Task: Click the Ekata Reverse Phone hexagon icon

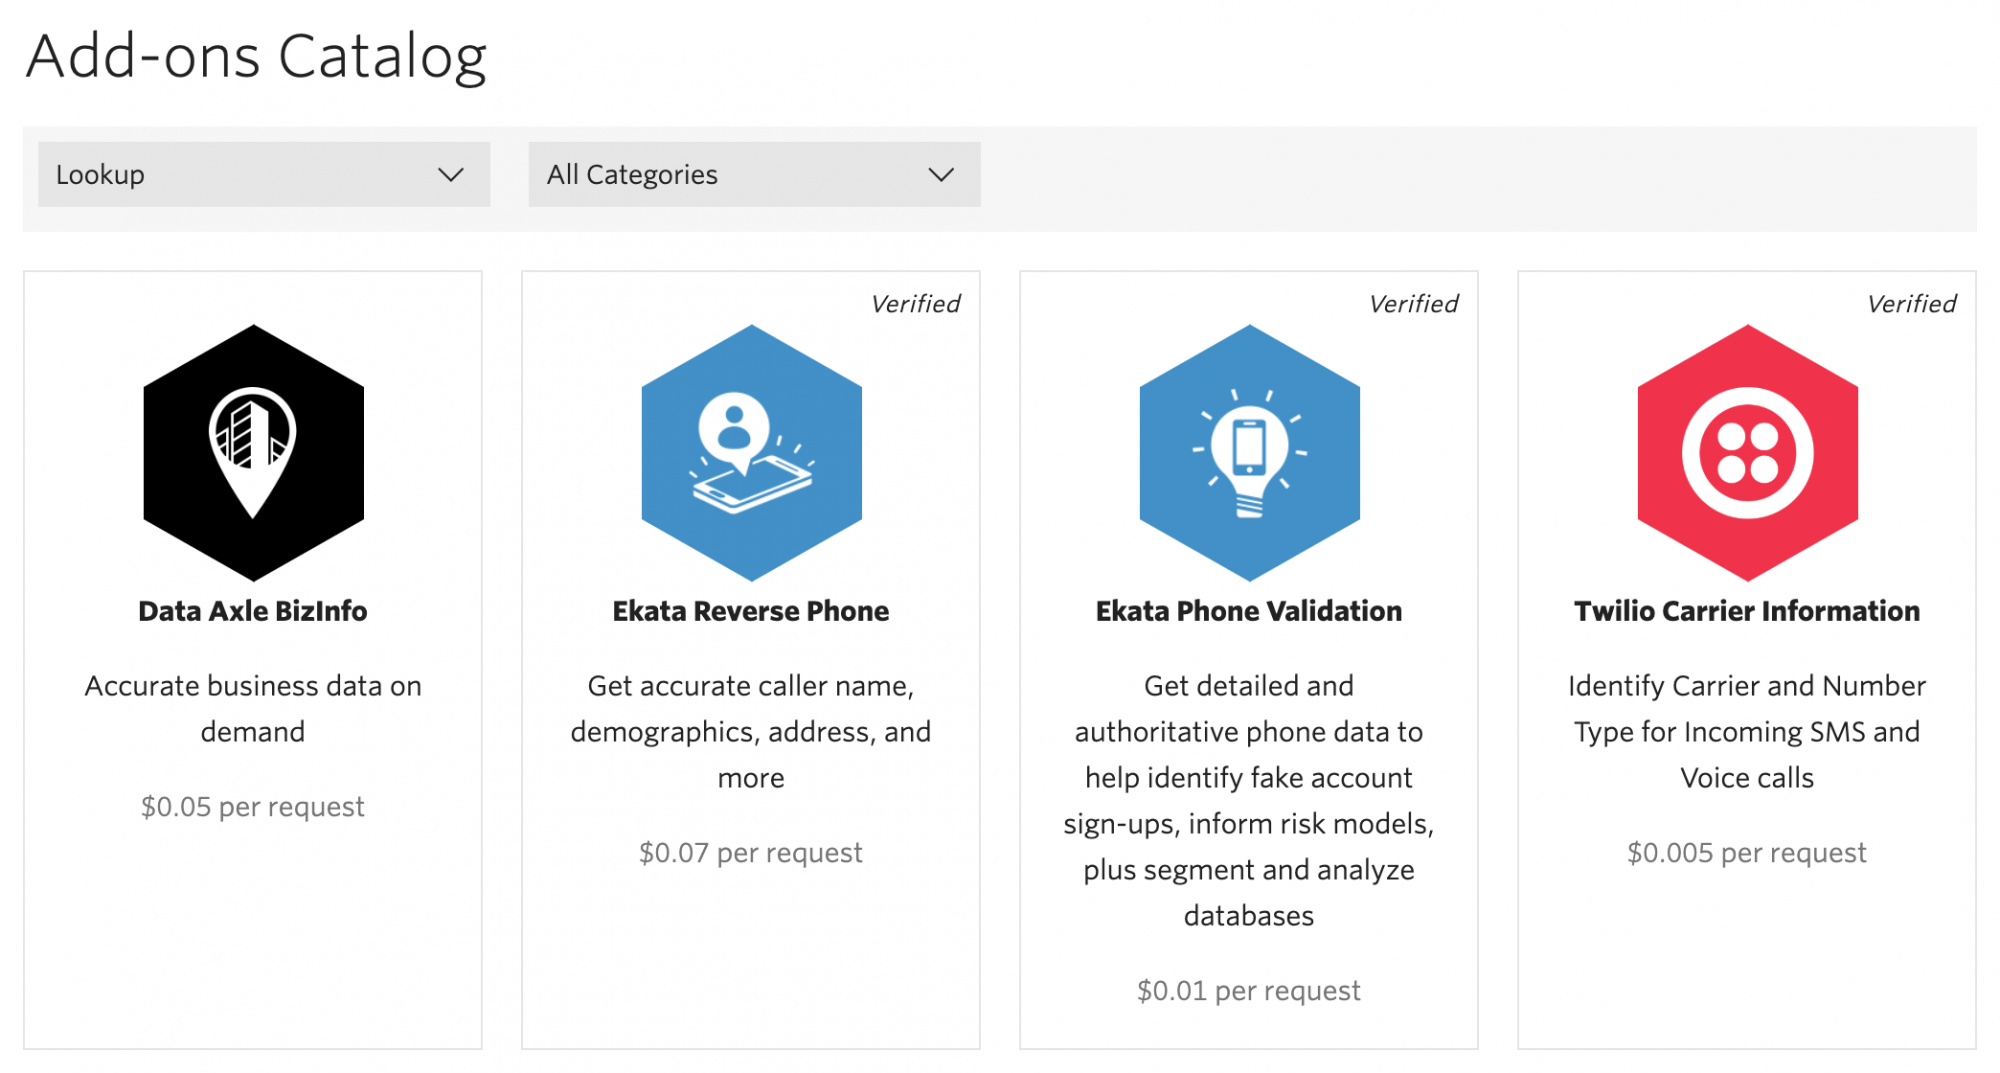Action: (x=751, y=452)
